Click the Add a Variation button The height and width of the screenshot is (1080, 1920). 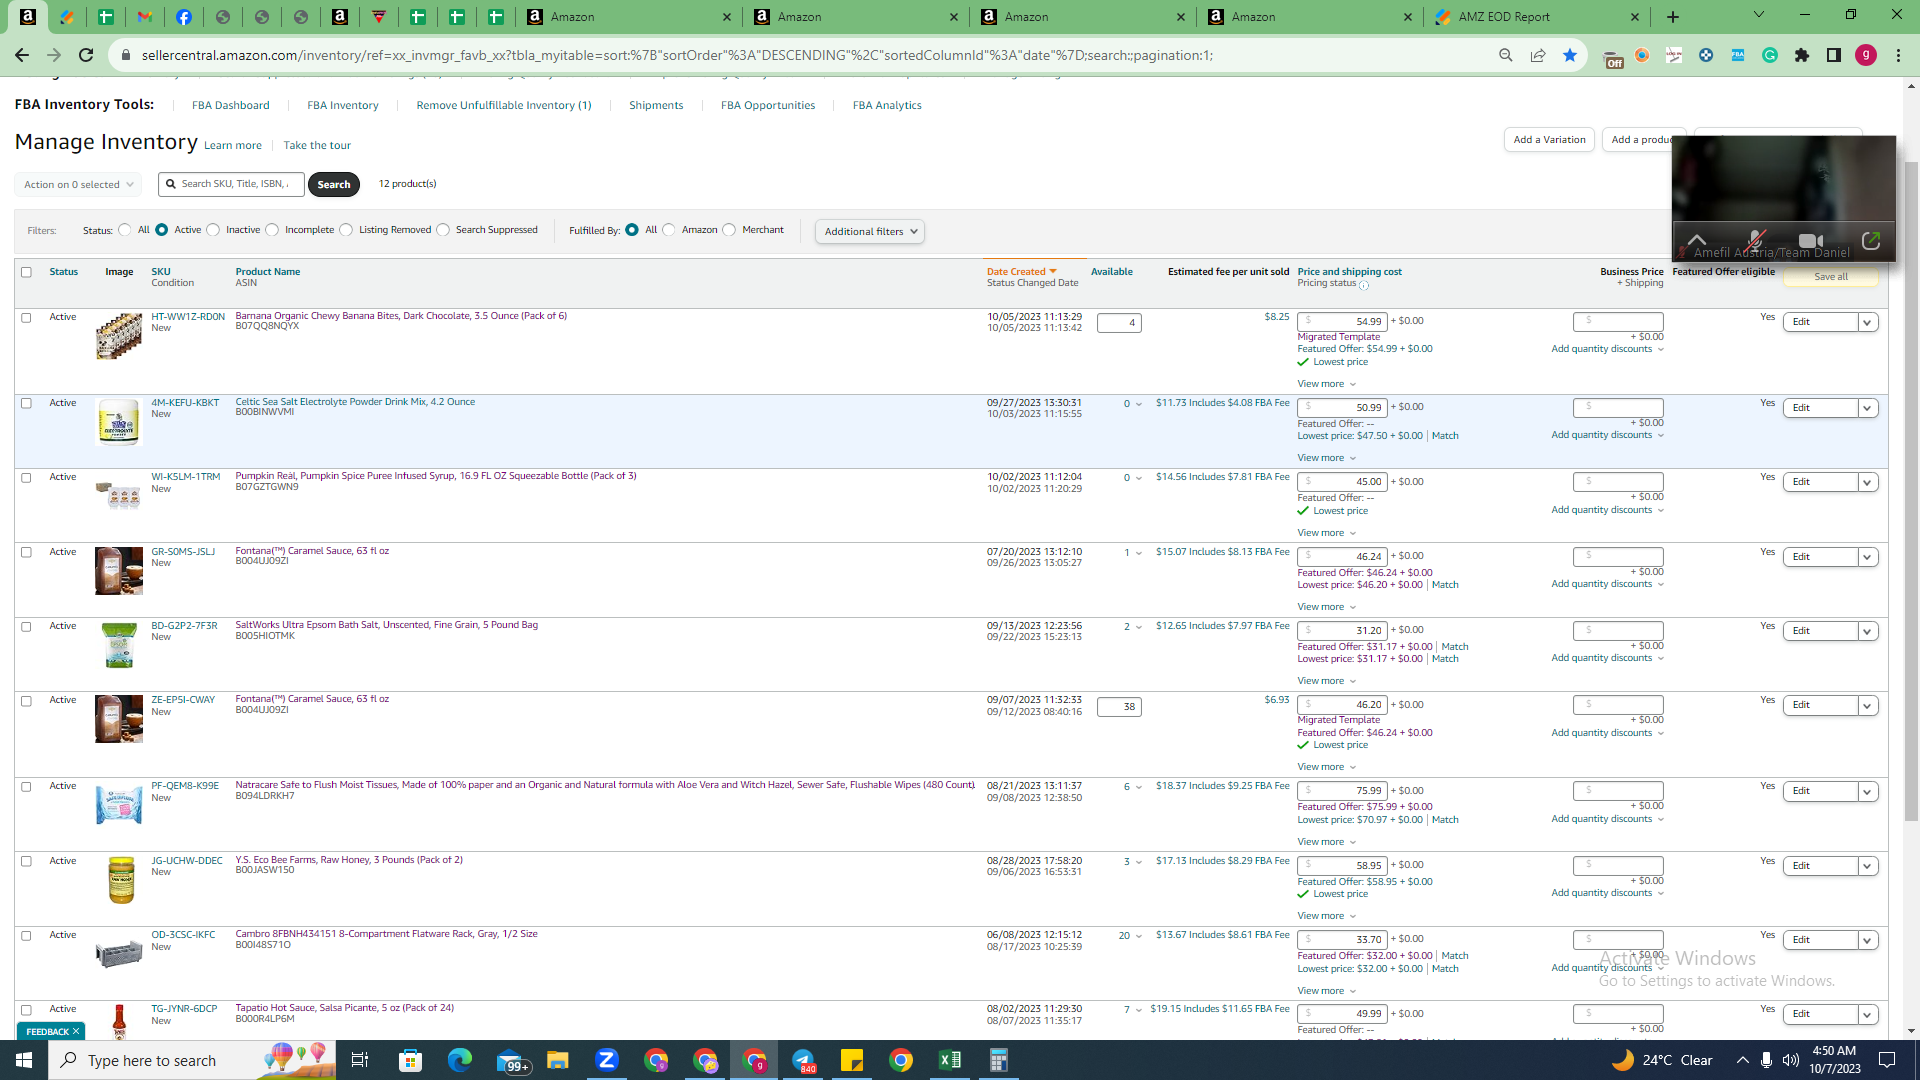1549,140
